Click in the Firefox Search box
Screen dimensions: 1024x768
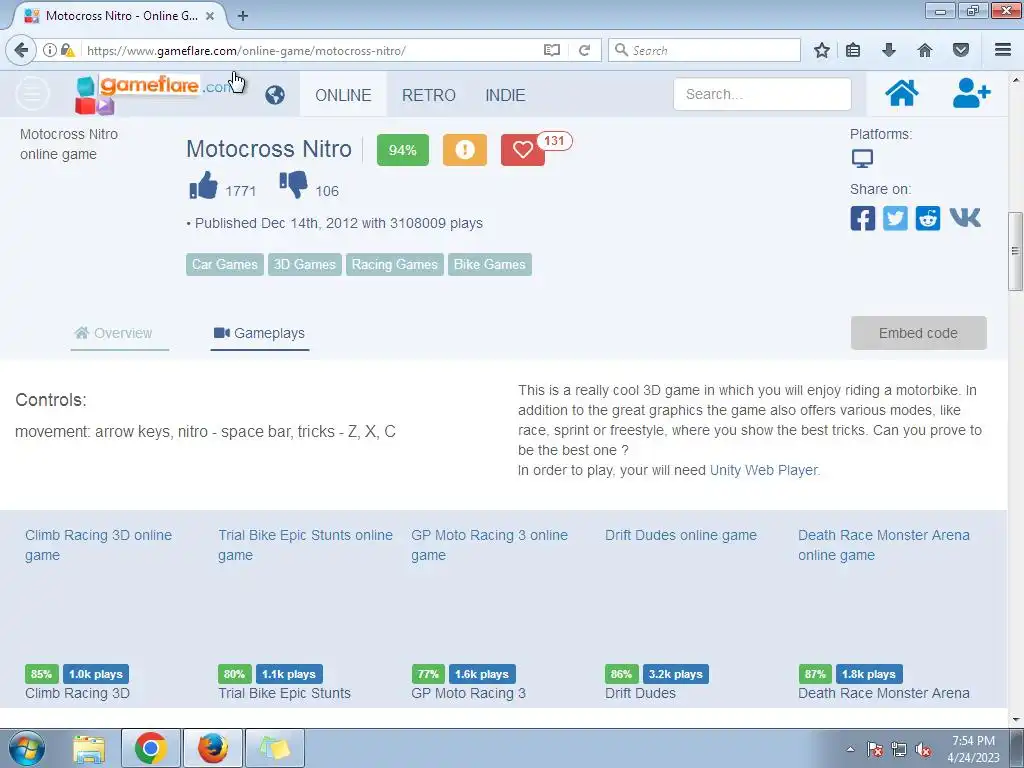pos(704,50)
